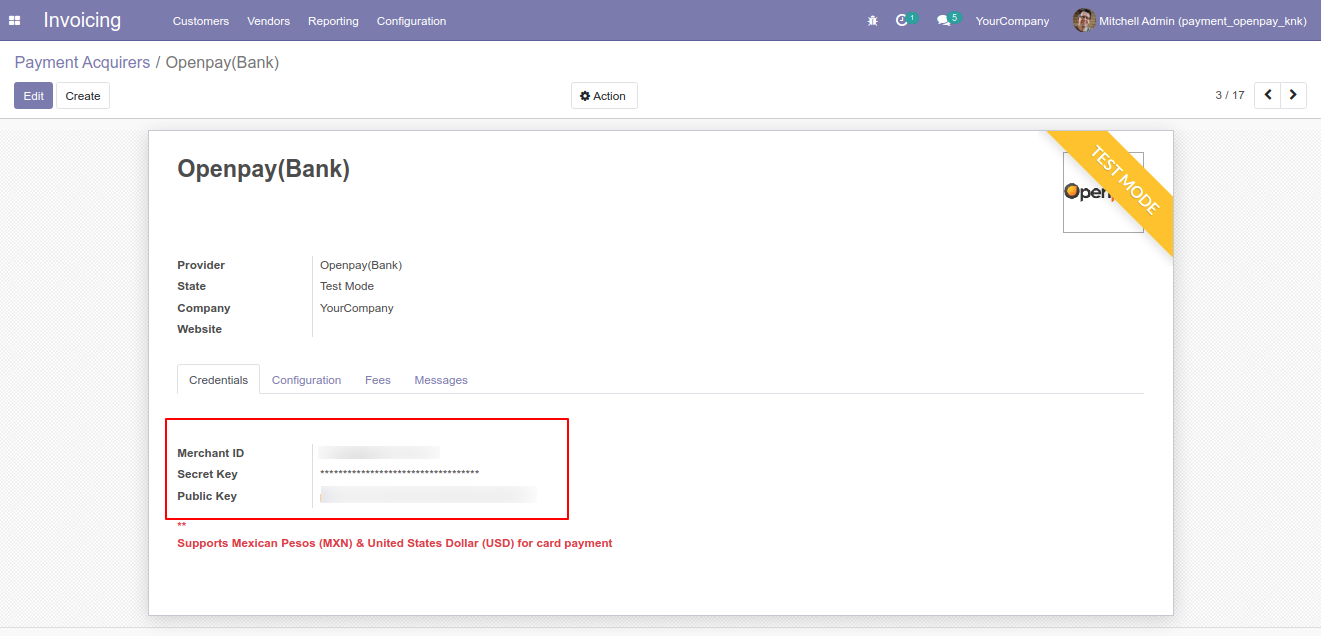Open the Configuration top menu
The width and height of the screenshot is (1321, 636).
pos(411,21)
